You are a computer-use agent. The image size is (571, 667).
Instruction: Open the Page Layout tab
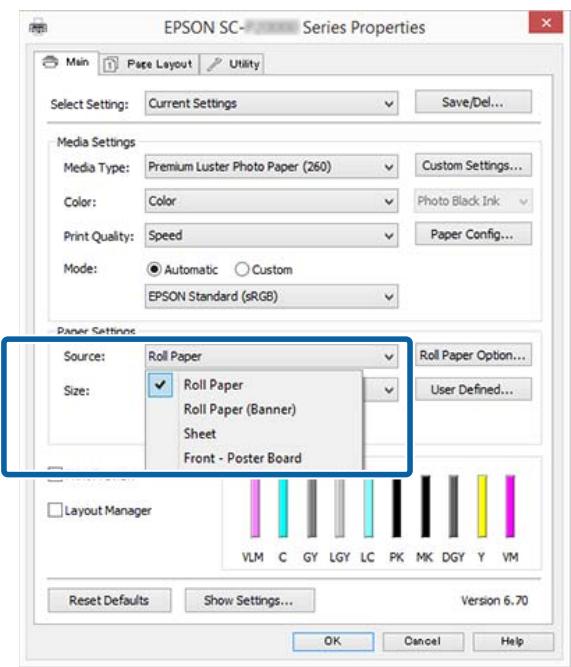pos(148,64)
